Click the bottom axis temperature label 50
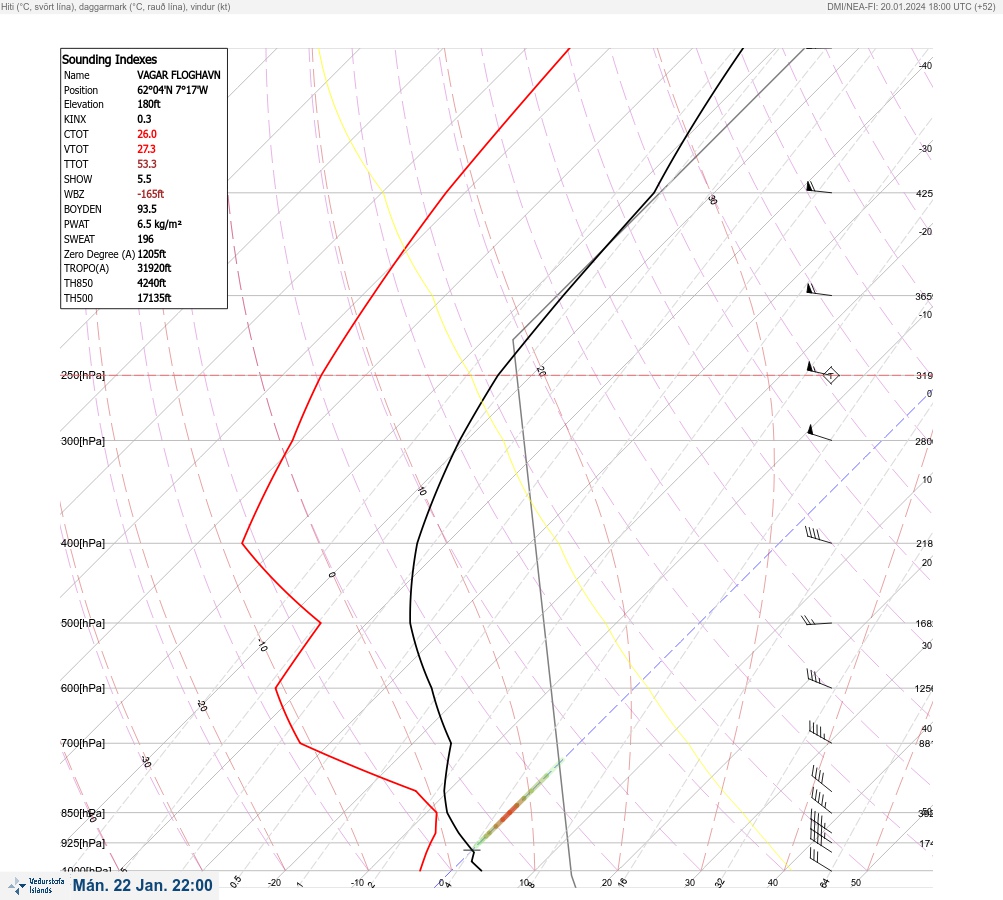The width and height of the screenshot is (1003, 900). [x=856, y=883]
